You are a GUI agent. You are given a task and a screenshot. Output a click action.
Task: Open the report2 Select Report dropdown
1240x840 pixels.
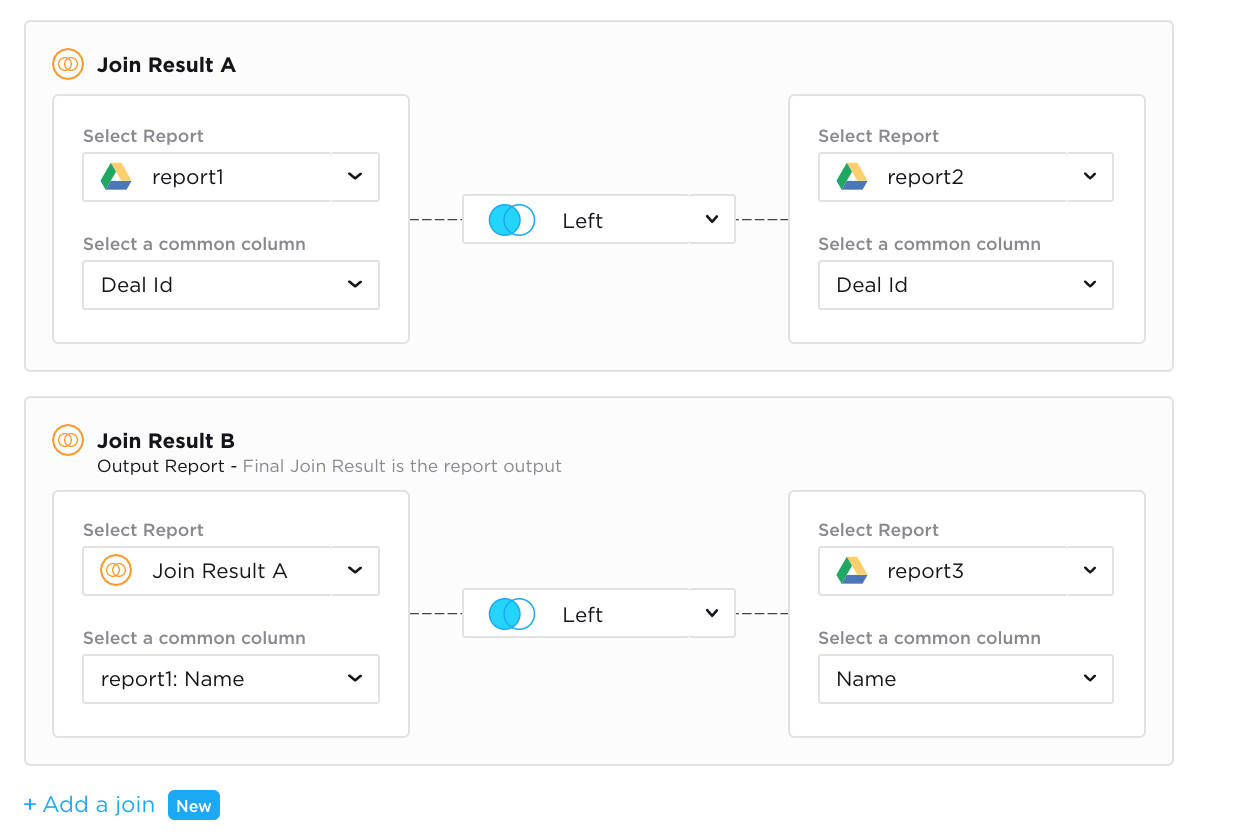point(1089,177)
